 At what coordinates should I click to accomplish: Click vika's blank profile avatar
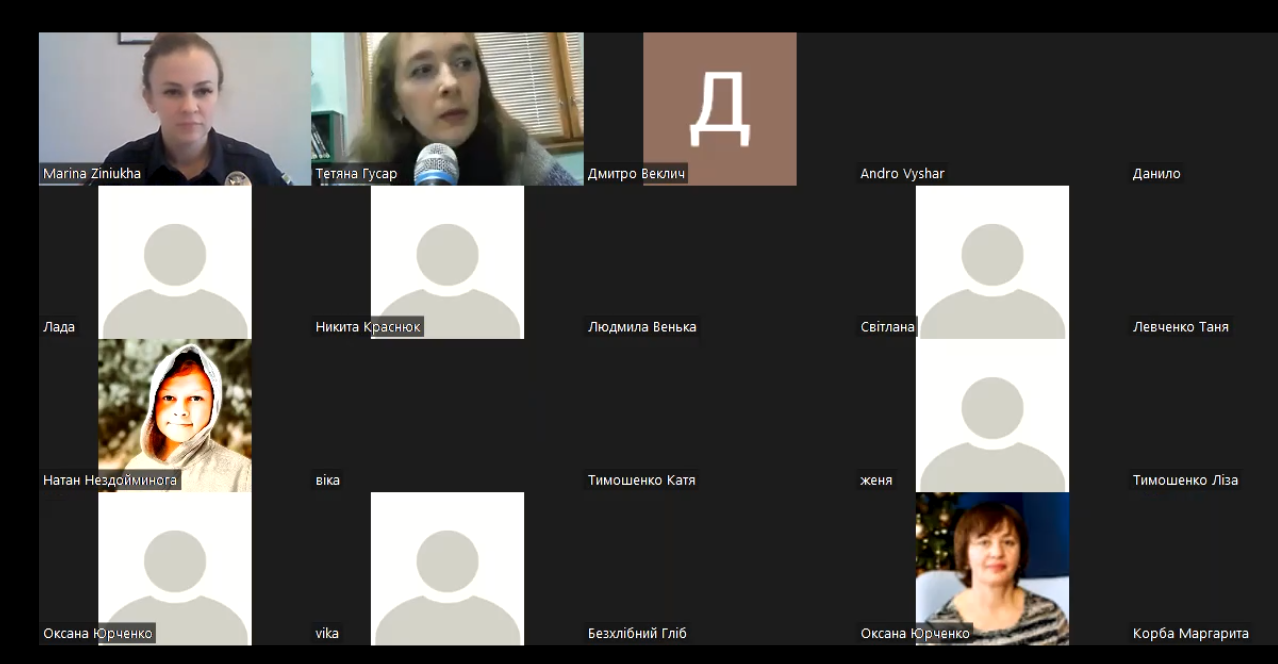[447, 568]
